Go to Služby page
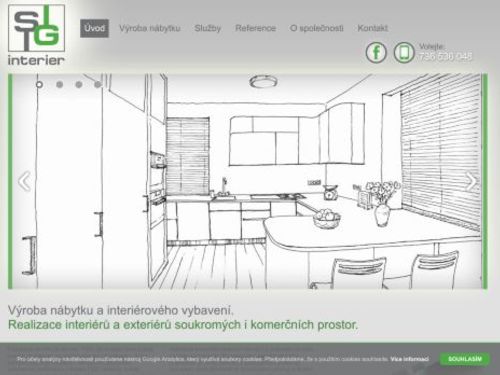This screenshot has height=375, width=500. click(208, 28)
